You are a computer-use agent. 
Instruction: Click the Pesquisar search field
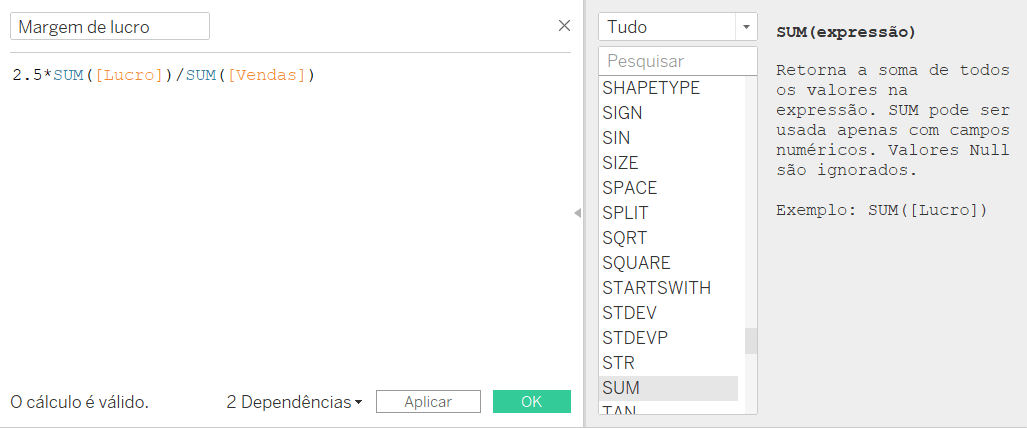point(677,61)
